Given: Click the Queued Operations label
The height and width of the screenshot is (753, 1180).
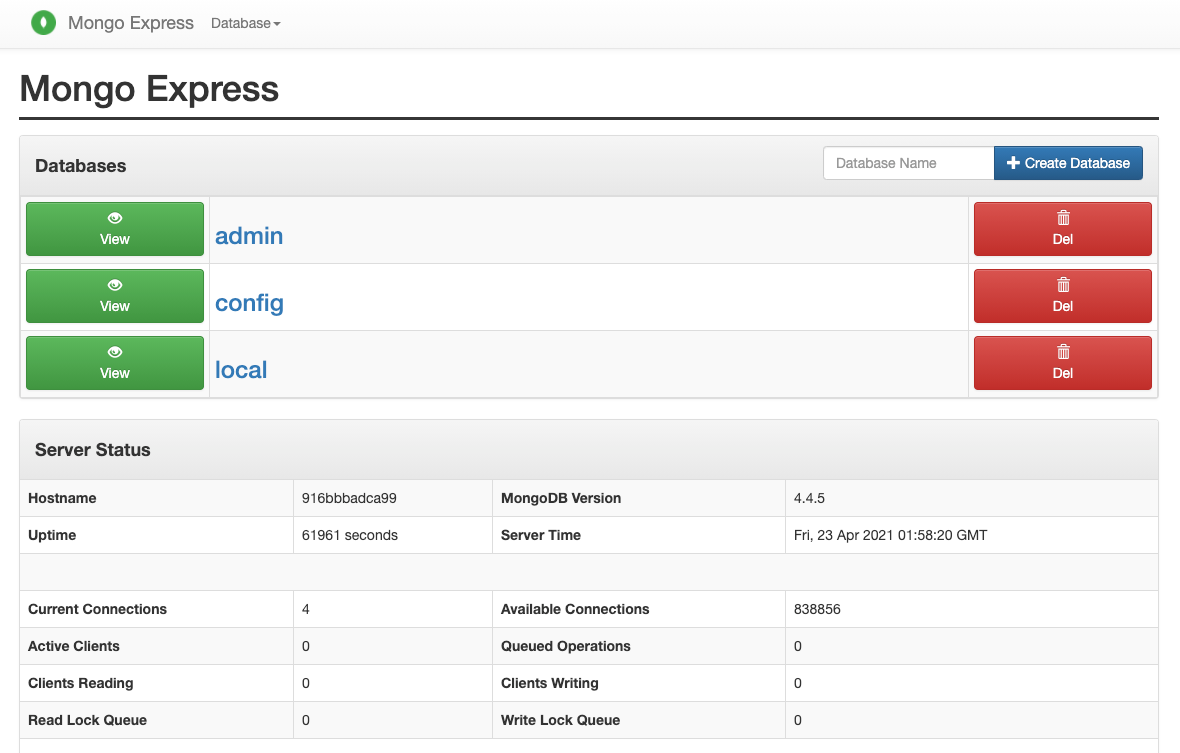Looking at the screenshot, I should tap(566, 646).
